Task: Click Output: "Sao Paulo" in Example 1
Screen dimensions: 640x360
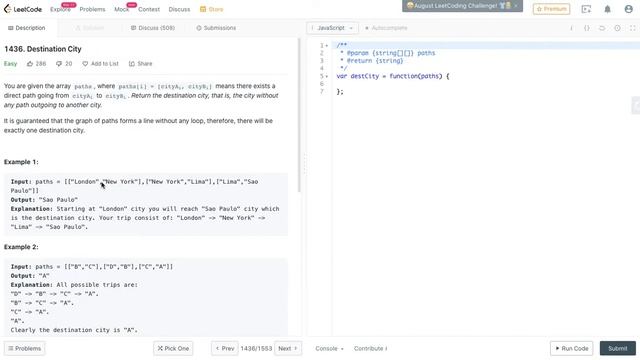Action: (x=44, y=200)
